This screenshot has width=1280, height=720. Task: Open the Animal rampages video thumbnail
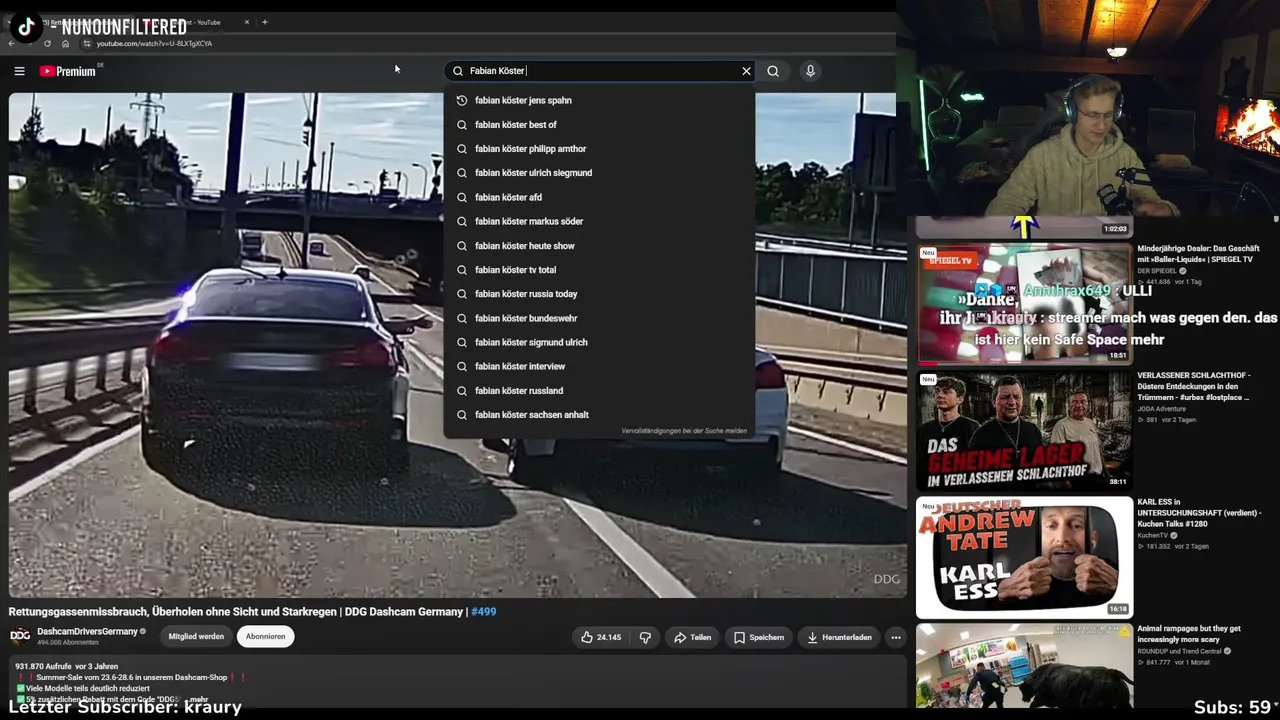[1025, 666]
